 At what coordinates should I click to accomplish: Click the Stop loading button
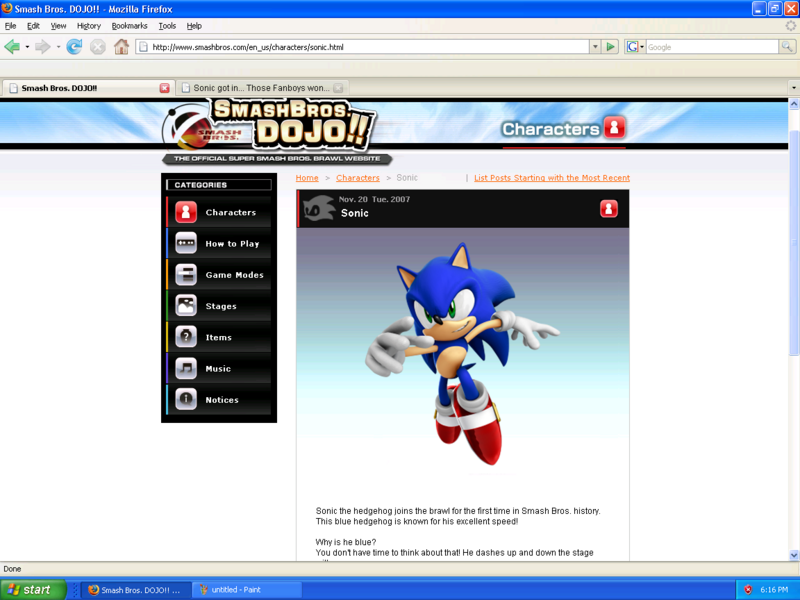[x=98, y=47]
